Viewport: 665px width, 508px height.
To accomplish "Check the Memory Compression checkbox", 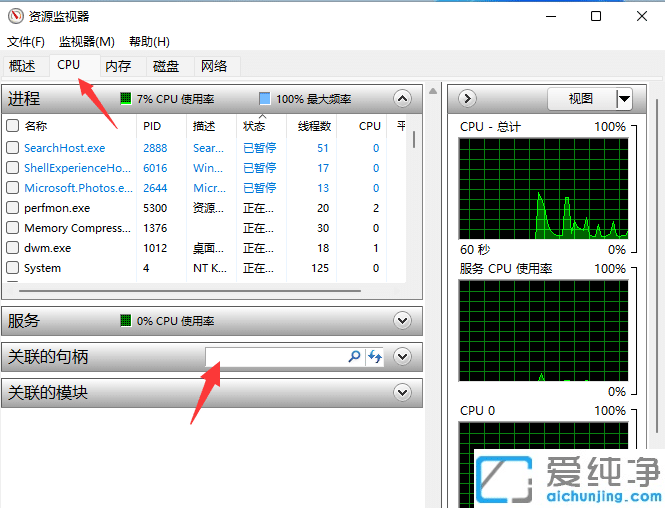I will [13, 228].
